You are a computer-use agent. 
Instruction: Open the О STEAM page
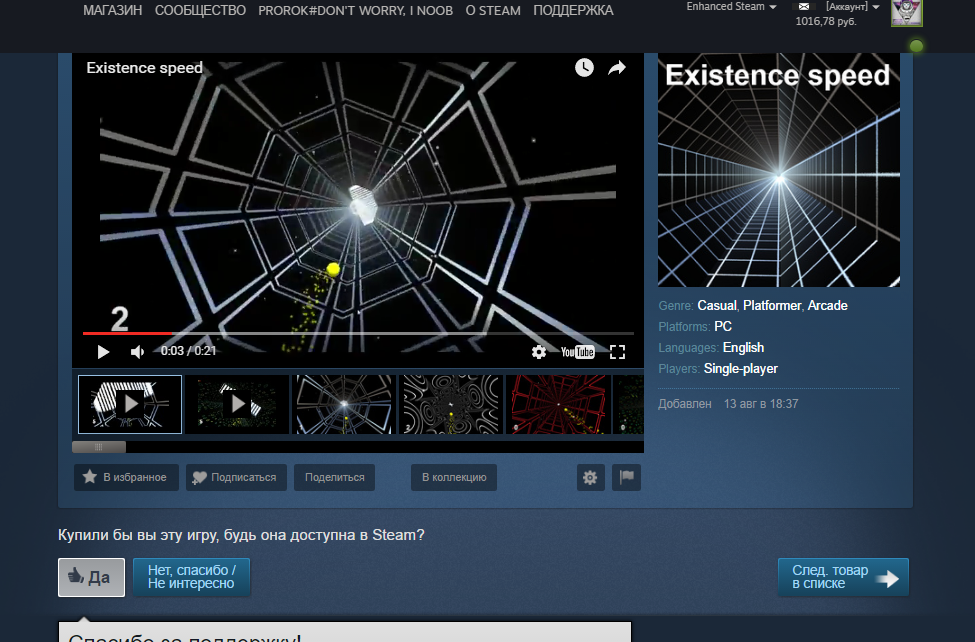[493, 11]
